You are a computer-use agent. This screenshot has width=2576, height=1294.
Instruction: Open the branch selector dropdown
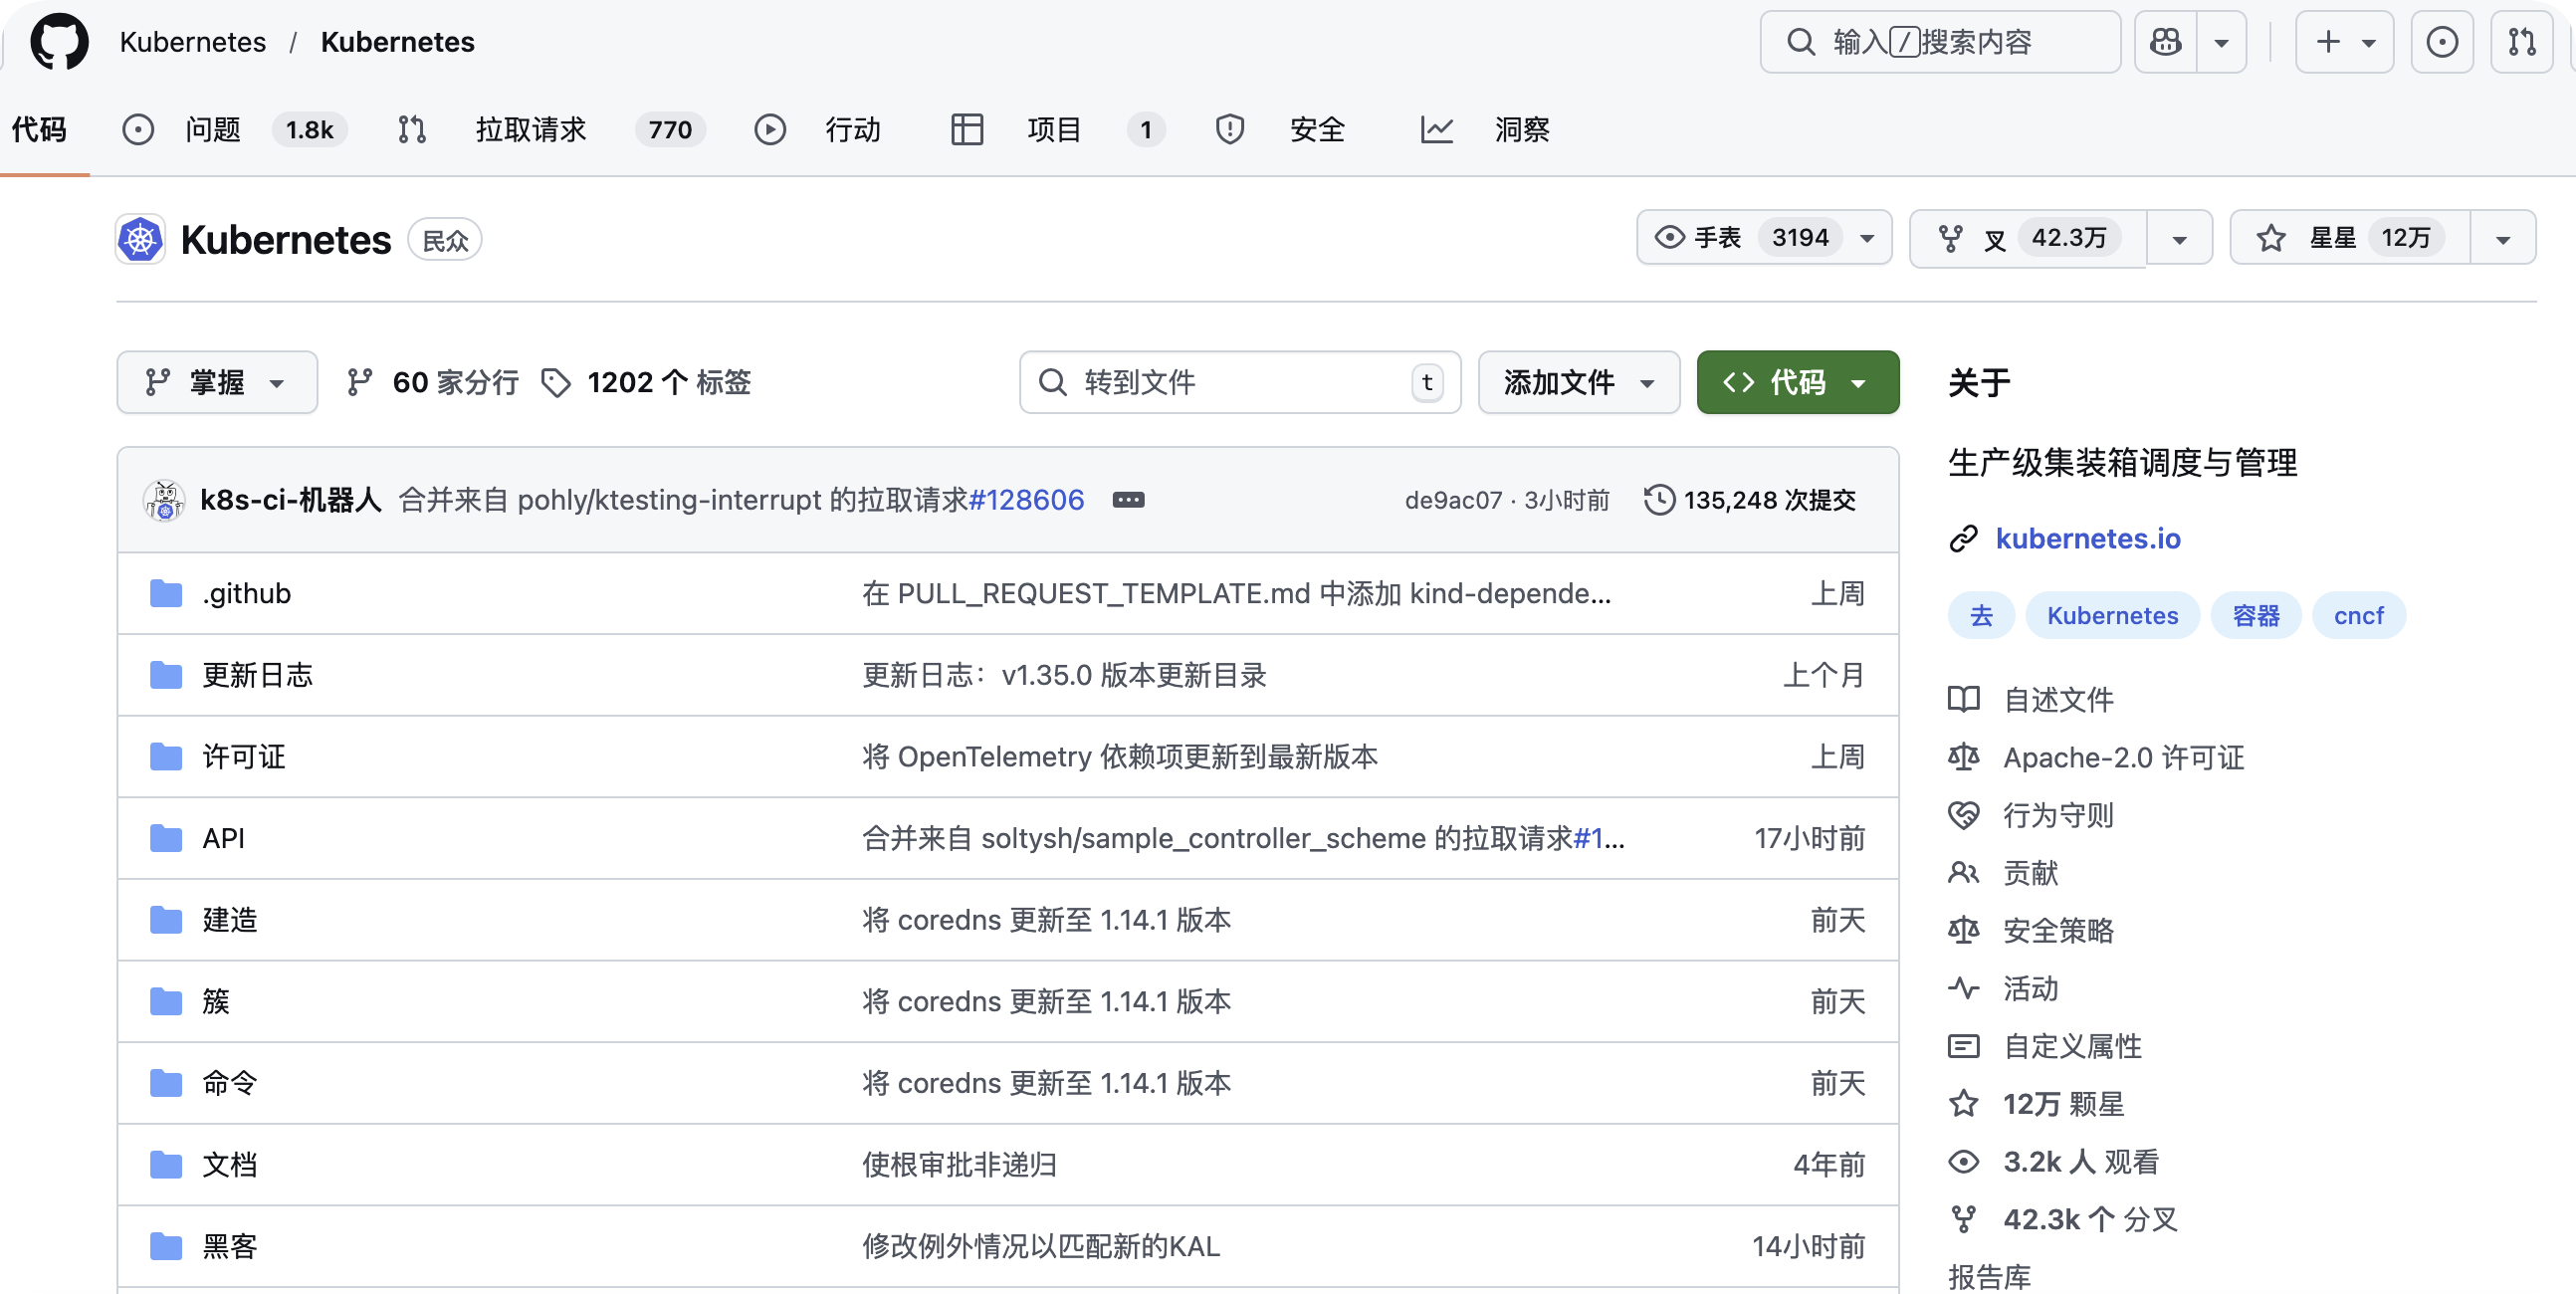pos(217,382)
